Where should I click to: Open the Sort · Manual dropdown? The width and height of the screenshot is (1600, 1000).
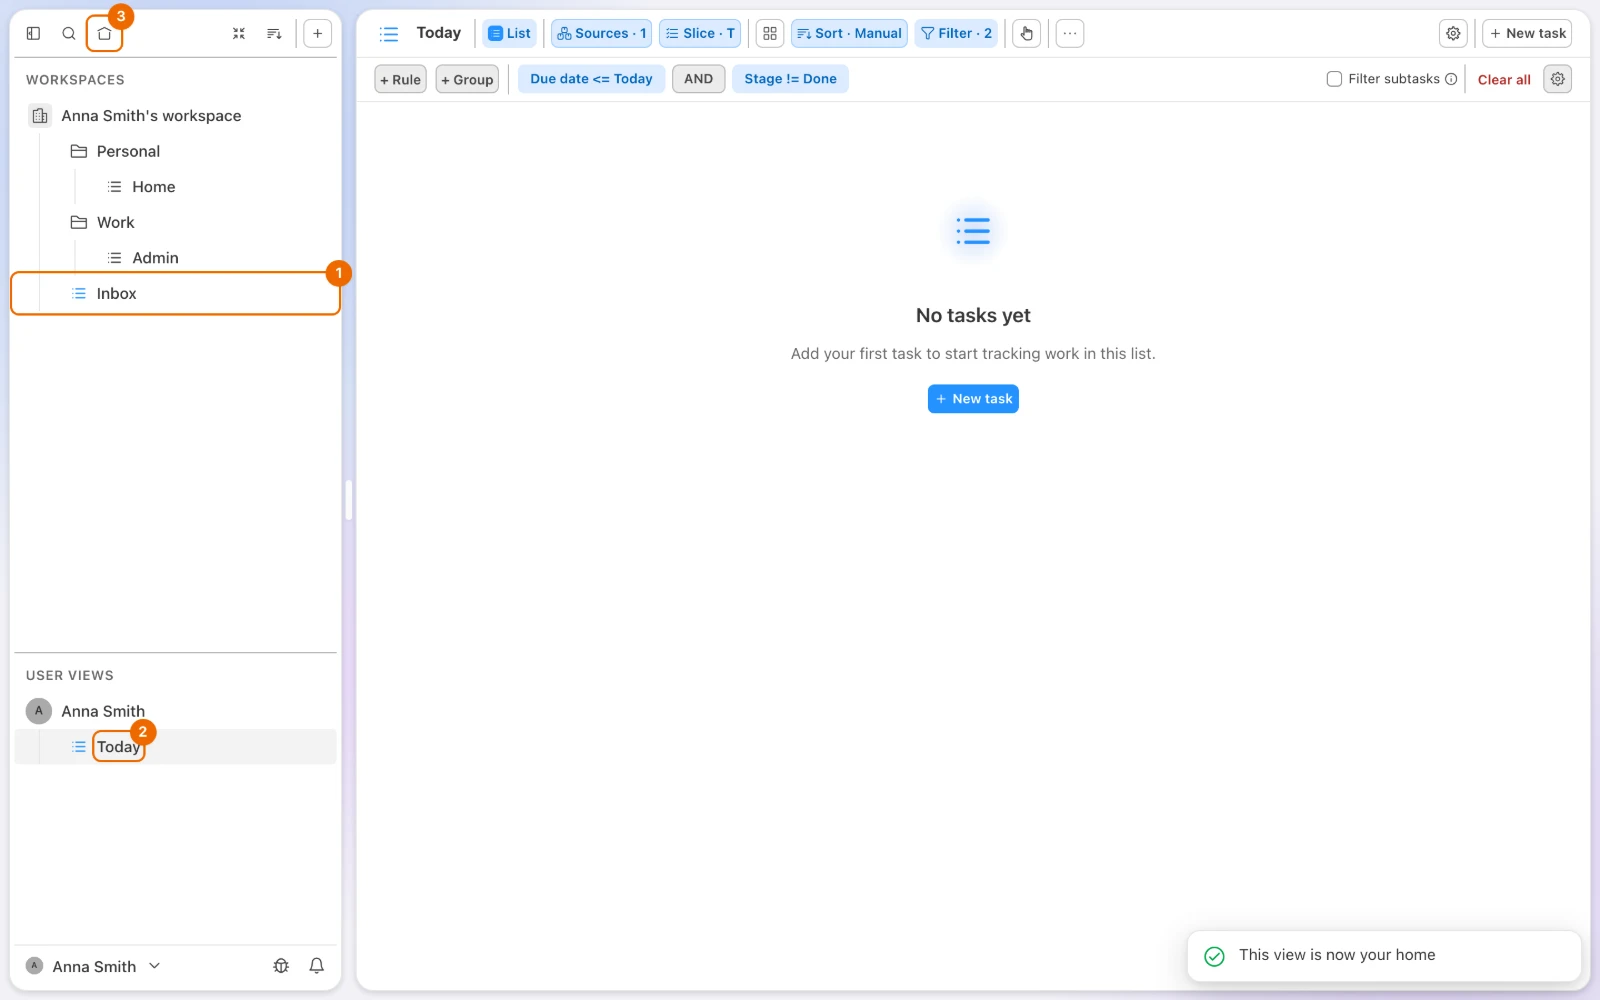(849, 33)
